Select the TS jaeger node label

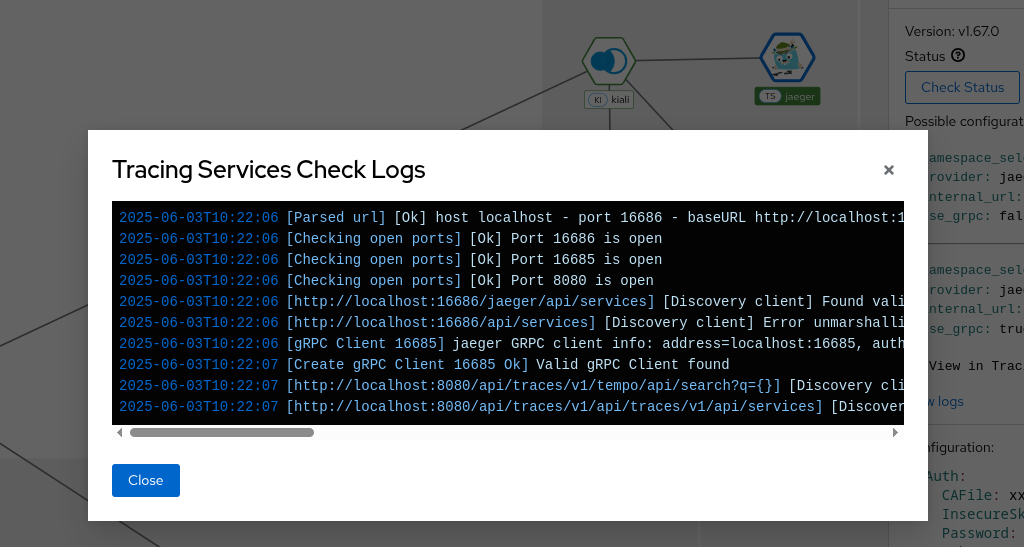pos(787,97)
